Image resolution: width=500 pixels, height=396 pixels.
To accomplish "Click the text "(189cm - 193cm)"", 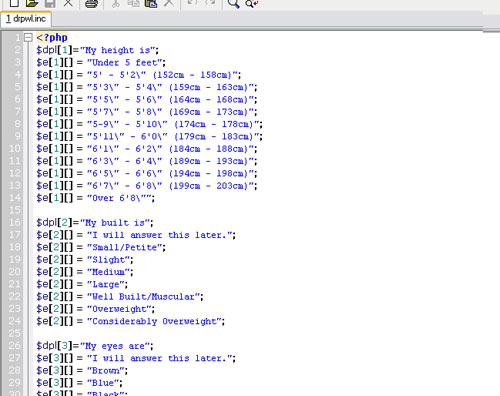I will pos(208,161).
